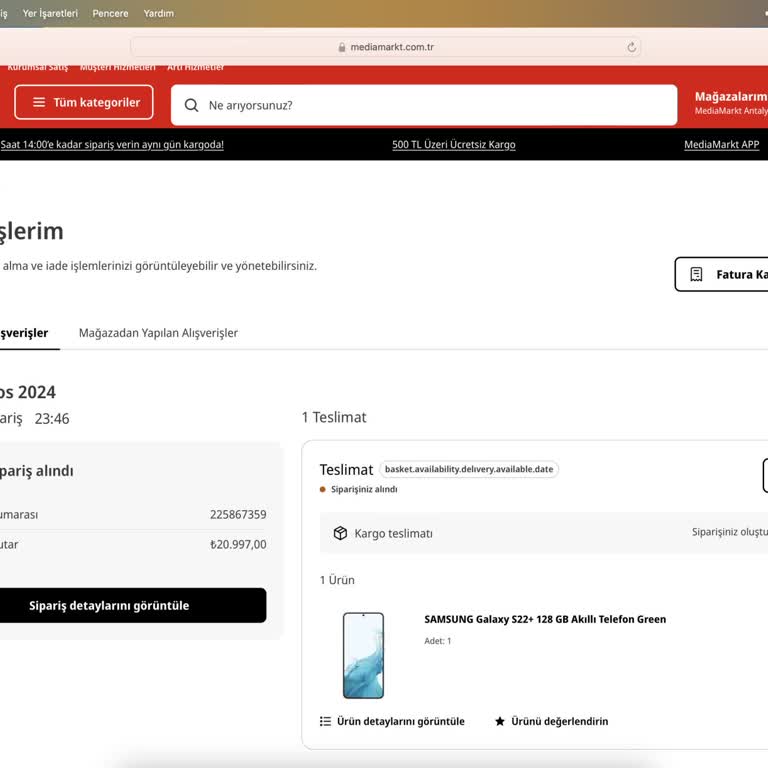Click the order time 23:46
This screenshot has width=768, height=768.
[52, 419]
